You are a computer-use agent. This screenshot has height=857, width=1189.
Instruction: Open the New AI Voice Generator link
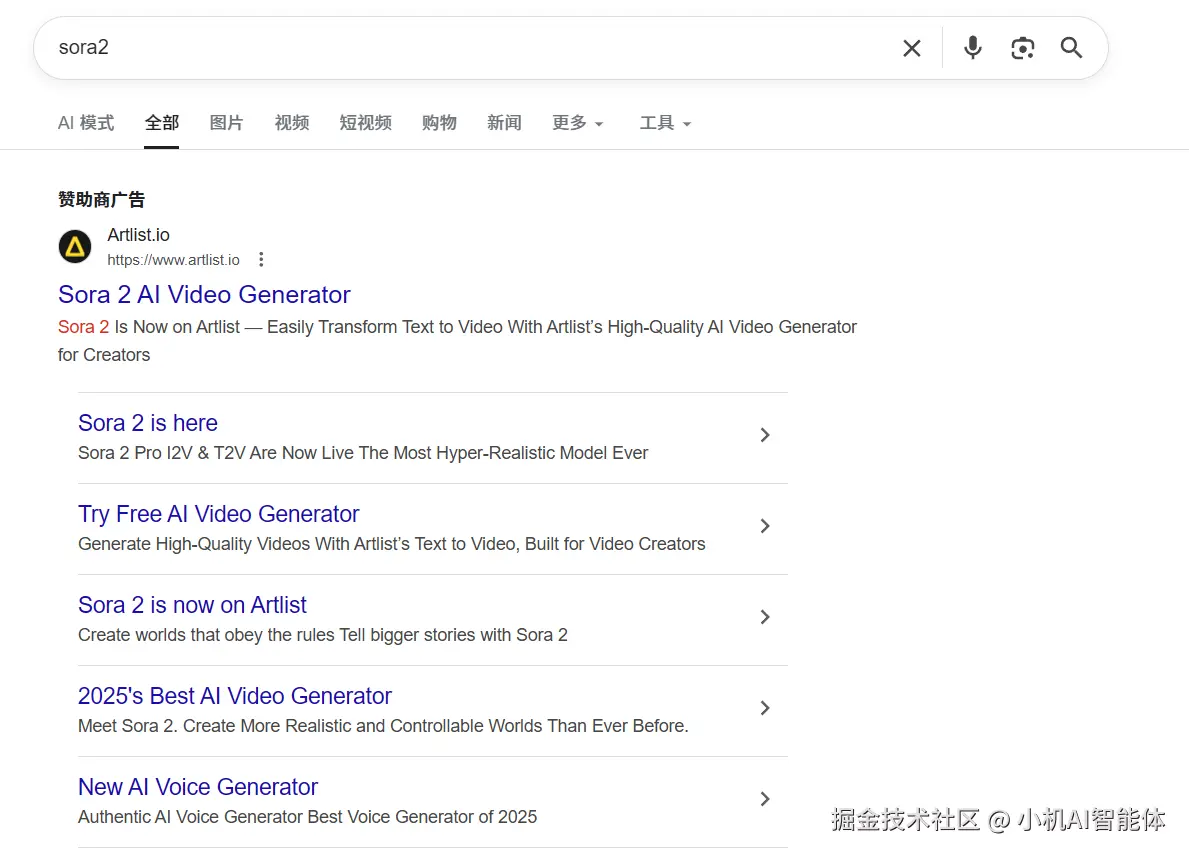click(x=198, y=786)
